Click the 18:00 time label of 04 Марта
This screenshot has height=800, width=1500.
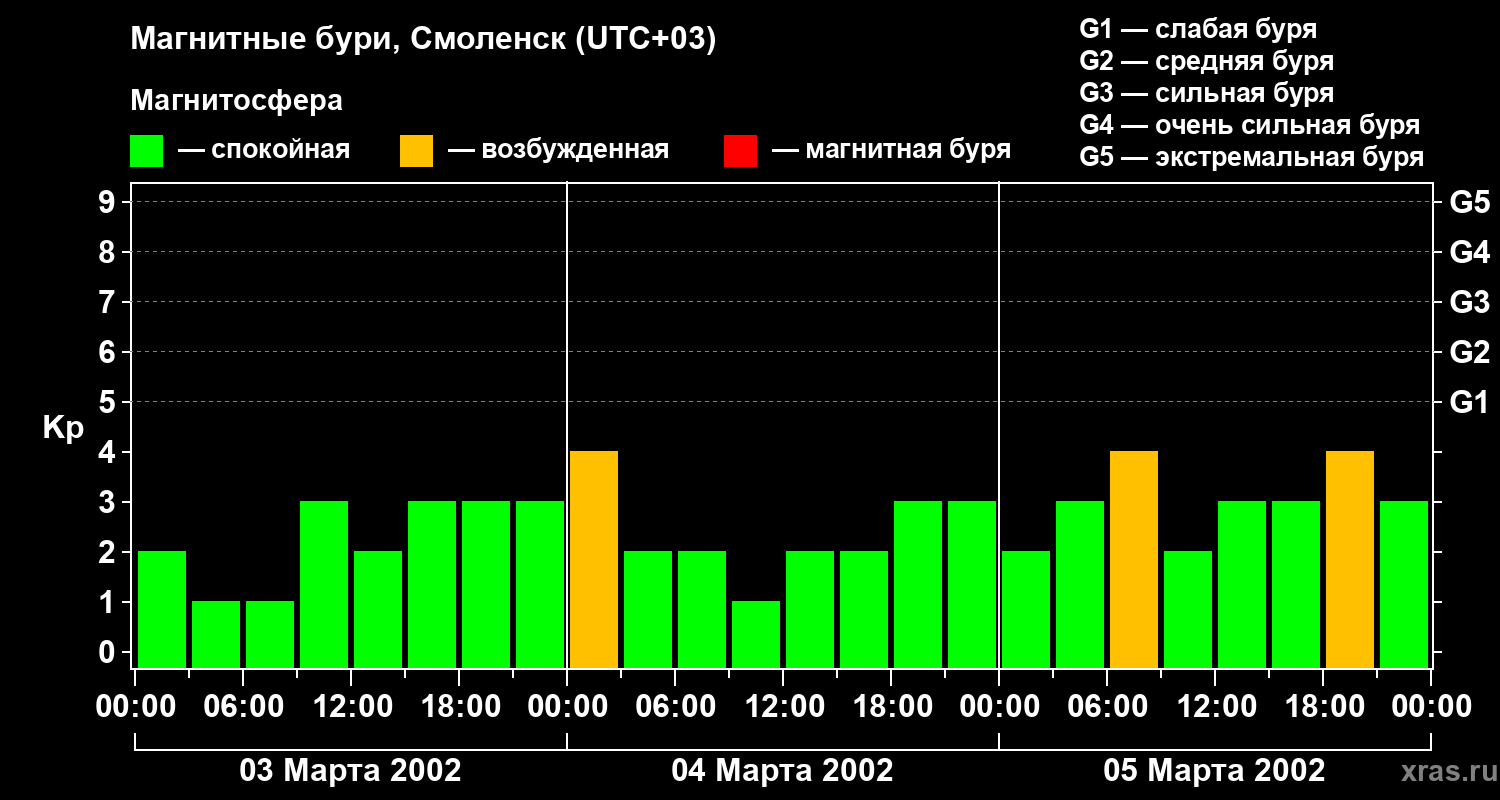891,706
